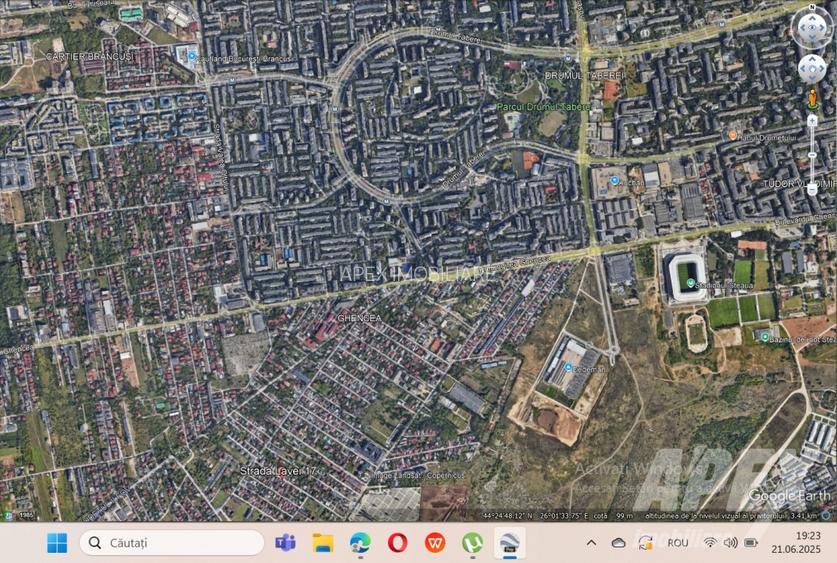Click the Strada Laver 17 label

278,471
